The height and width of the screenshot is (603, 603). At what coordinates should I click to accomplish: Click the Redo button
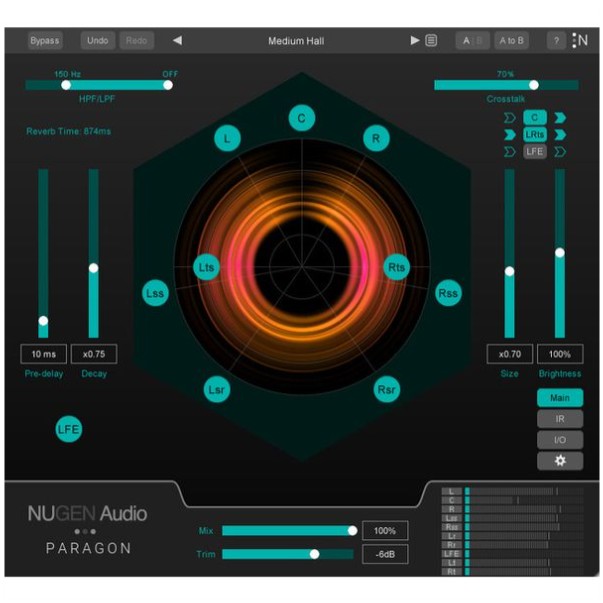coord(137,40)
